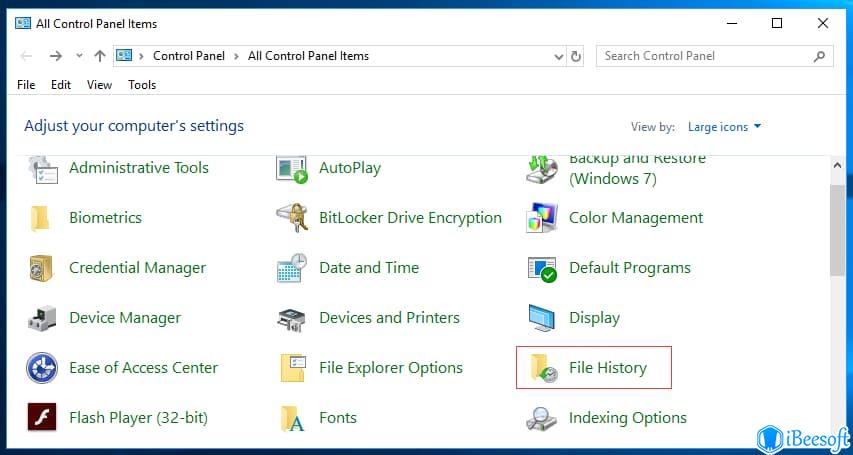Open the Fonts folder icon

pyautogui.click(x=293, y=418)
